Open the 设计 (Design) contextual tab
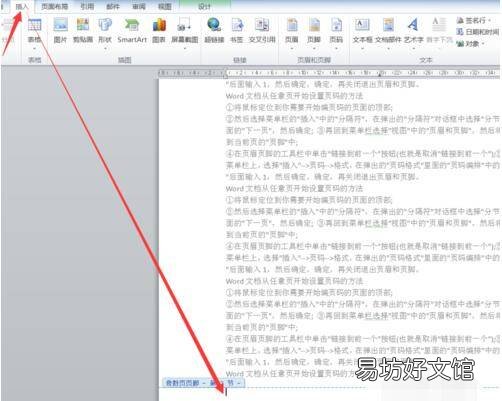Screen dimensions: 502x401 pos(204,6)
